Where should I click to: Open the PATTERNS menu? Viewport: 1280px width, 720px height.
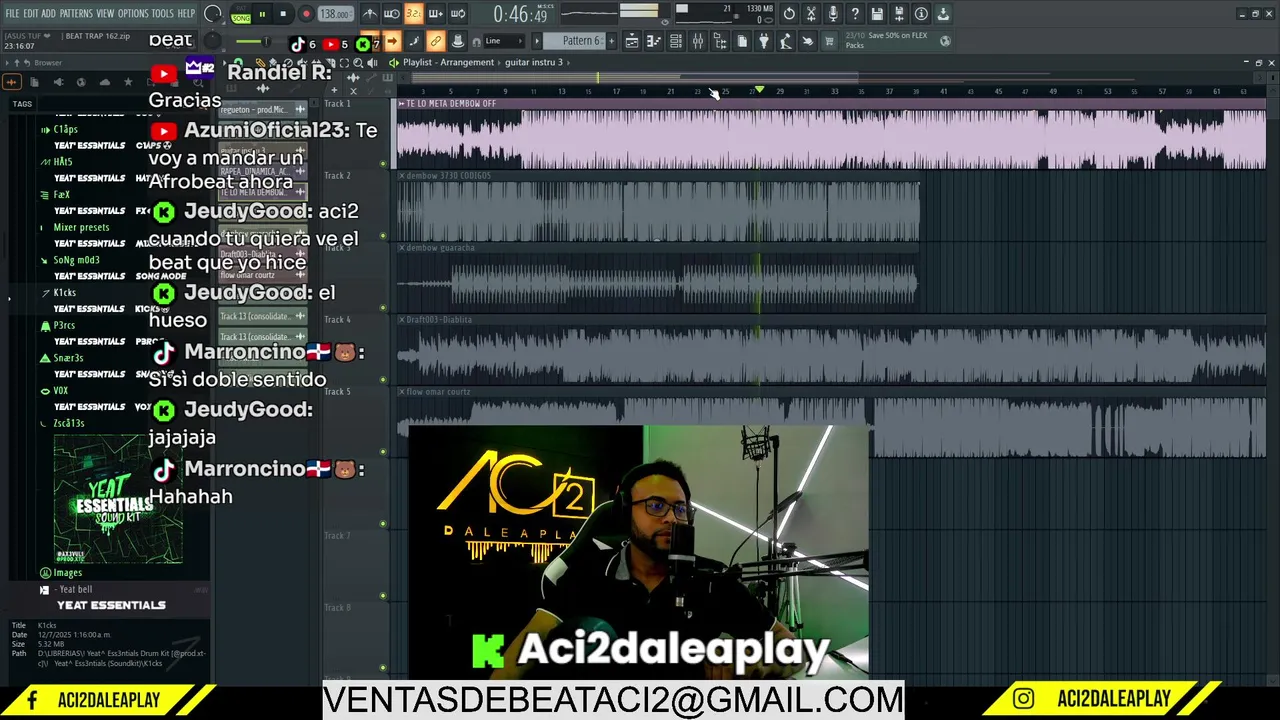pyautogui.click(x=76, y=13)
